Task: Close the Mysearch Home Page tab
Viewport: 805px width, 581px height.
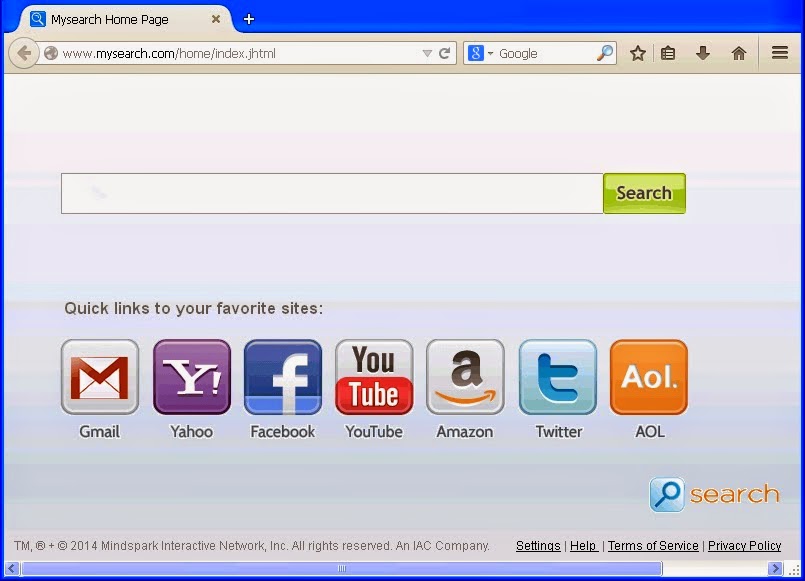Action: pyautogui.click(x=216, y=20)
